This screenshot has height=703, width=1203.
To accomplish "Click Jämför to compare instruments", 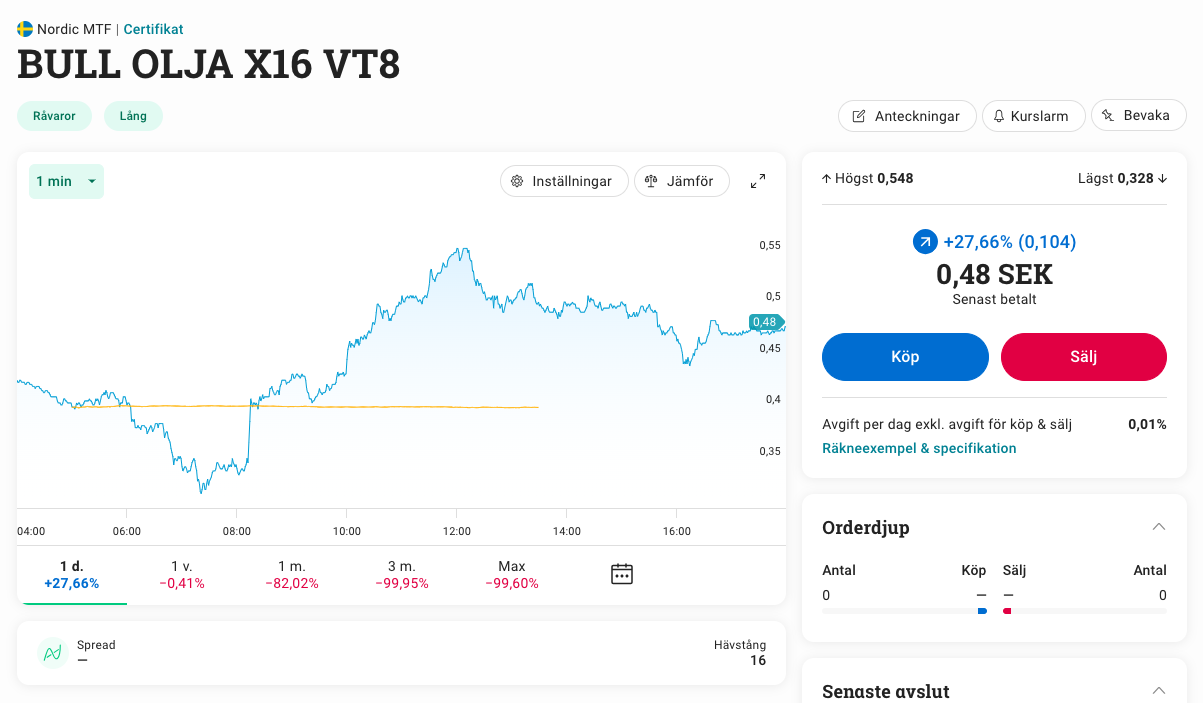I will click(681, 181).
